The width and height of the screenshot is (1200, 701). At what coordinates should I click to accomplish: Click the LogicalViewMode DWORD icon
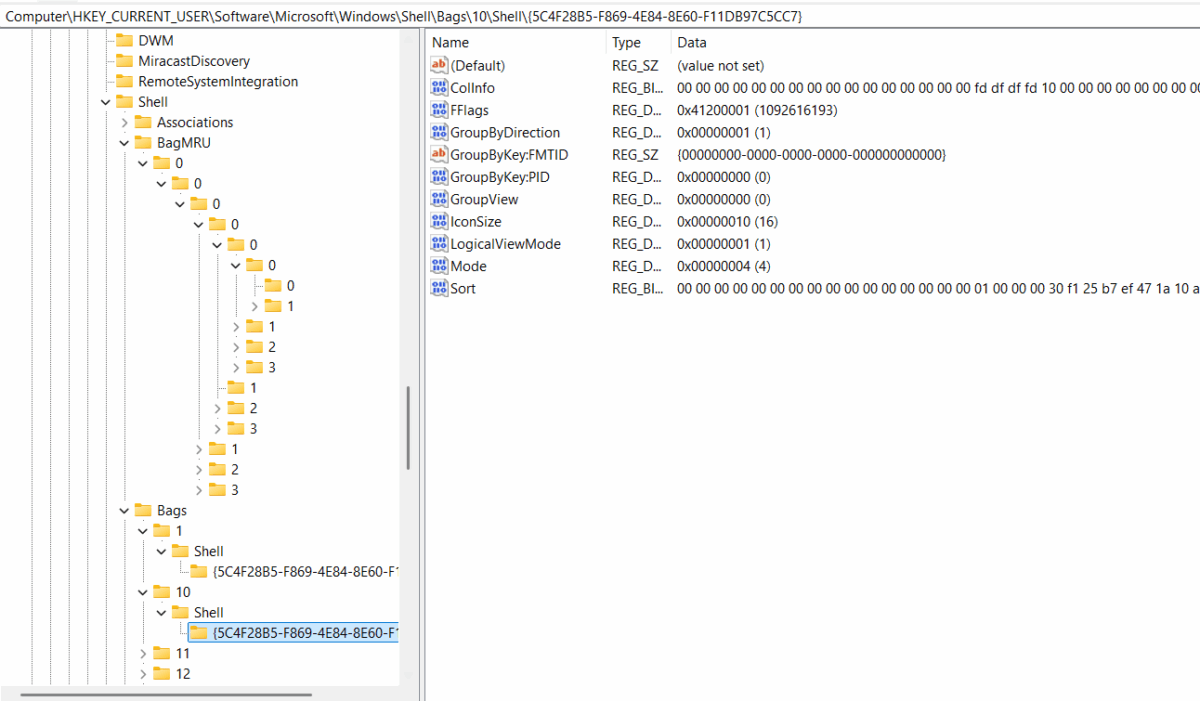coord(438,243)
